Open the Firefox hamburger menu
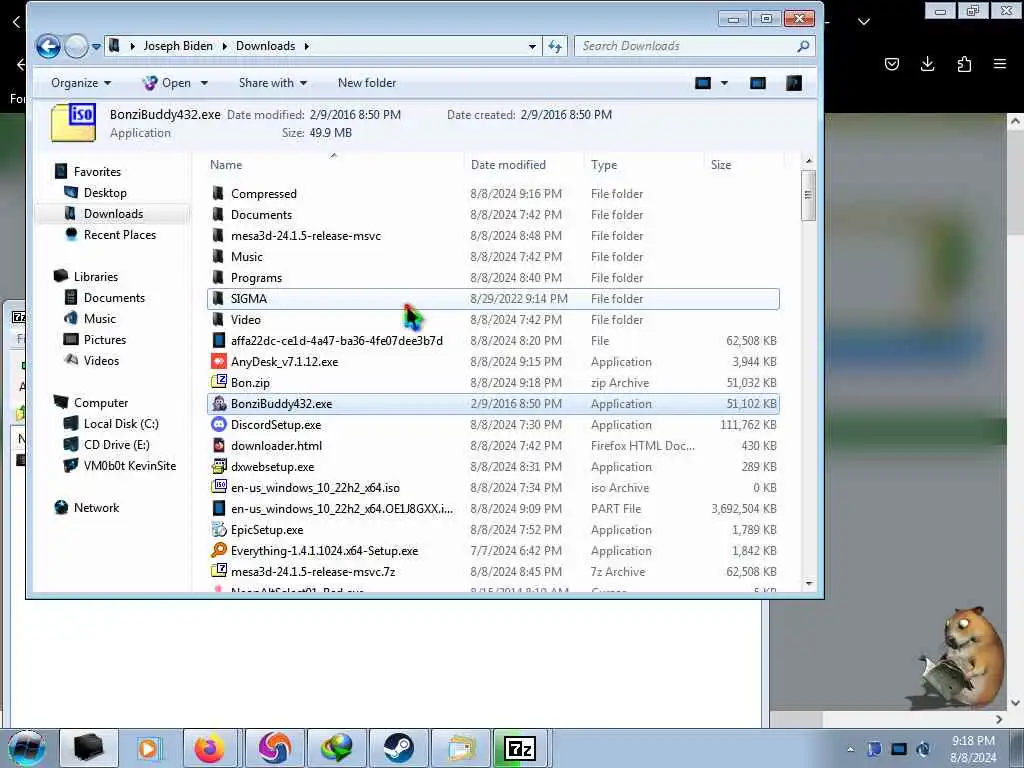The height and width of the screenshot is (768, 1024). coord(999,64)
